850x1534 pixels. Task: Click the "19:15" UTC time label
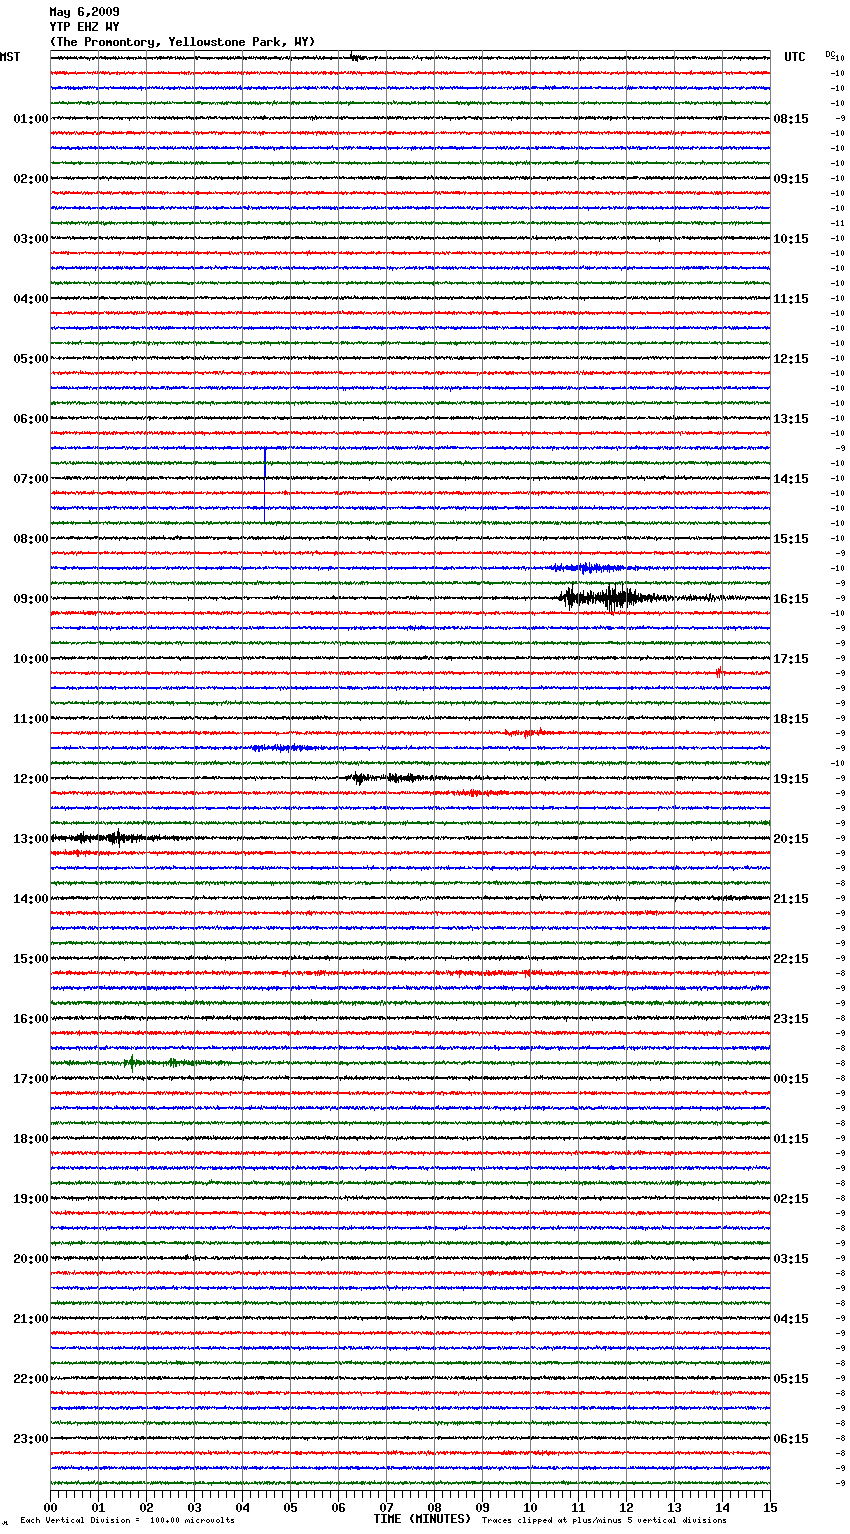click(x=791, y=779)
